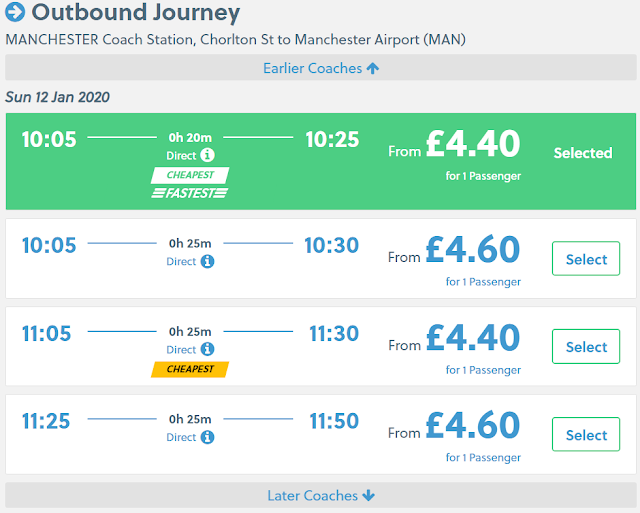The width and height of the screenshot is (640, 513).
Task: Click Direct link on the 11:25 journey
Action: [181, 438]
